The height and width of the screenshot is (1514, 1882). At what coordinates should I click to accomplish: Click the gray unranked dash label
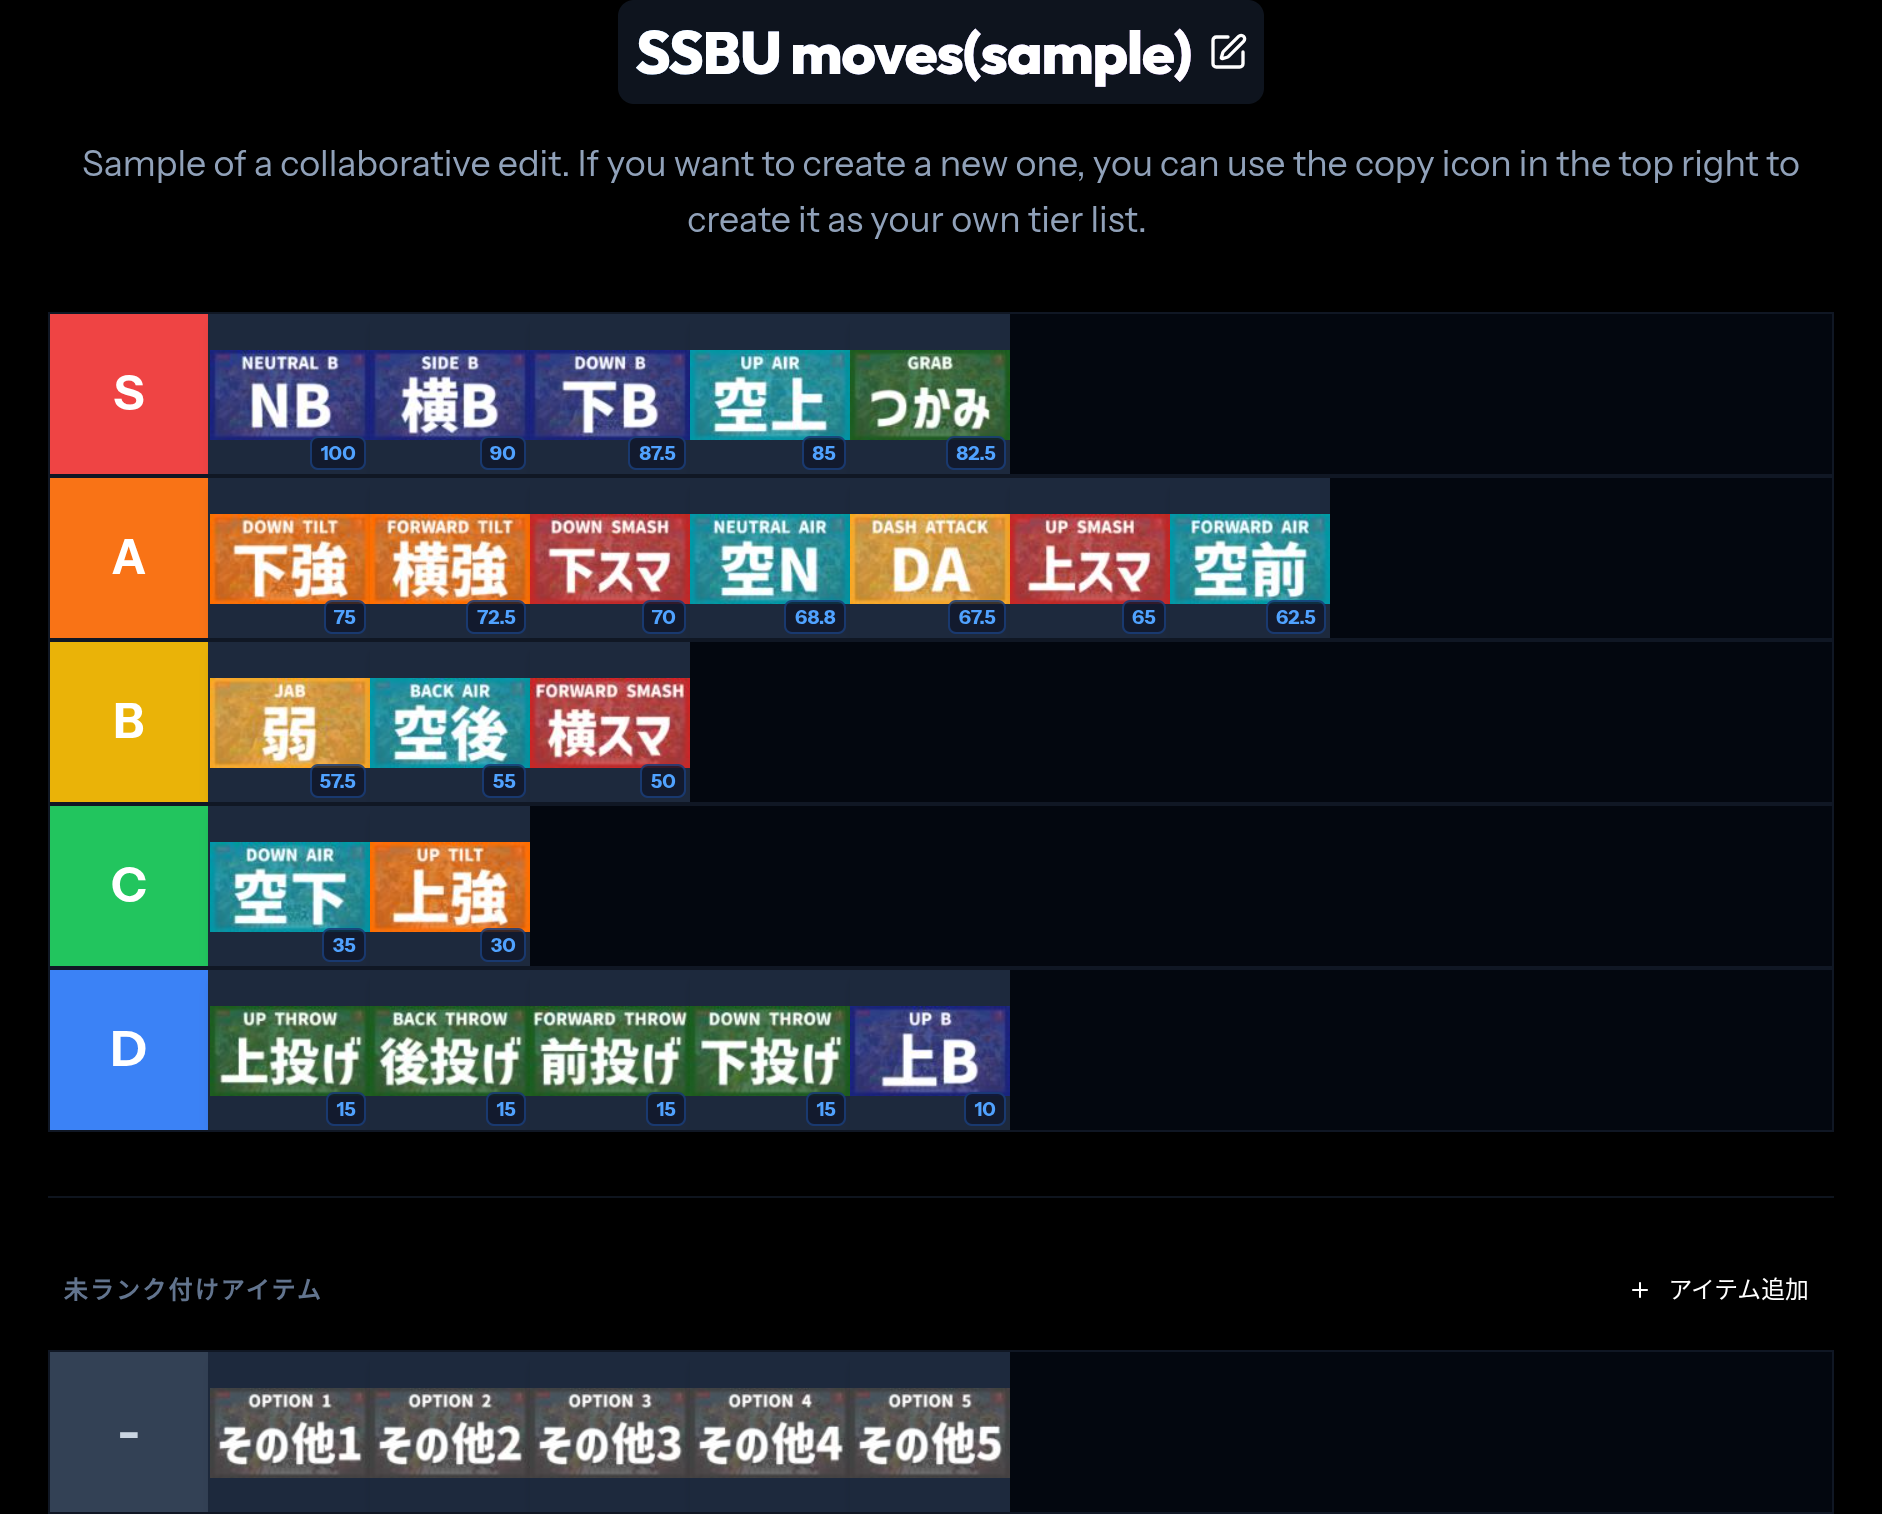click(x=129, y=1432)
